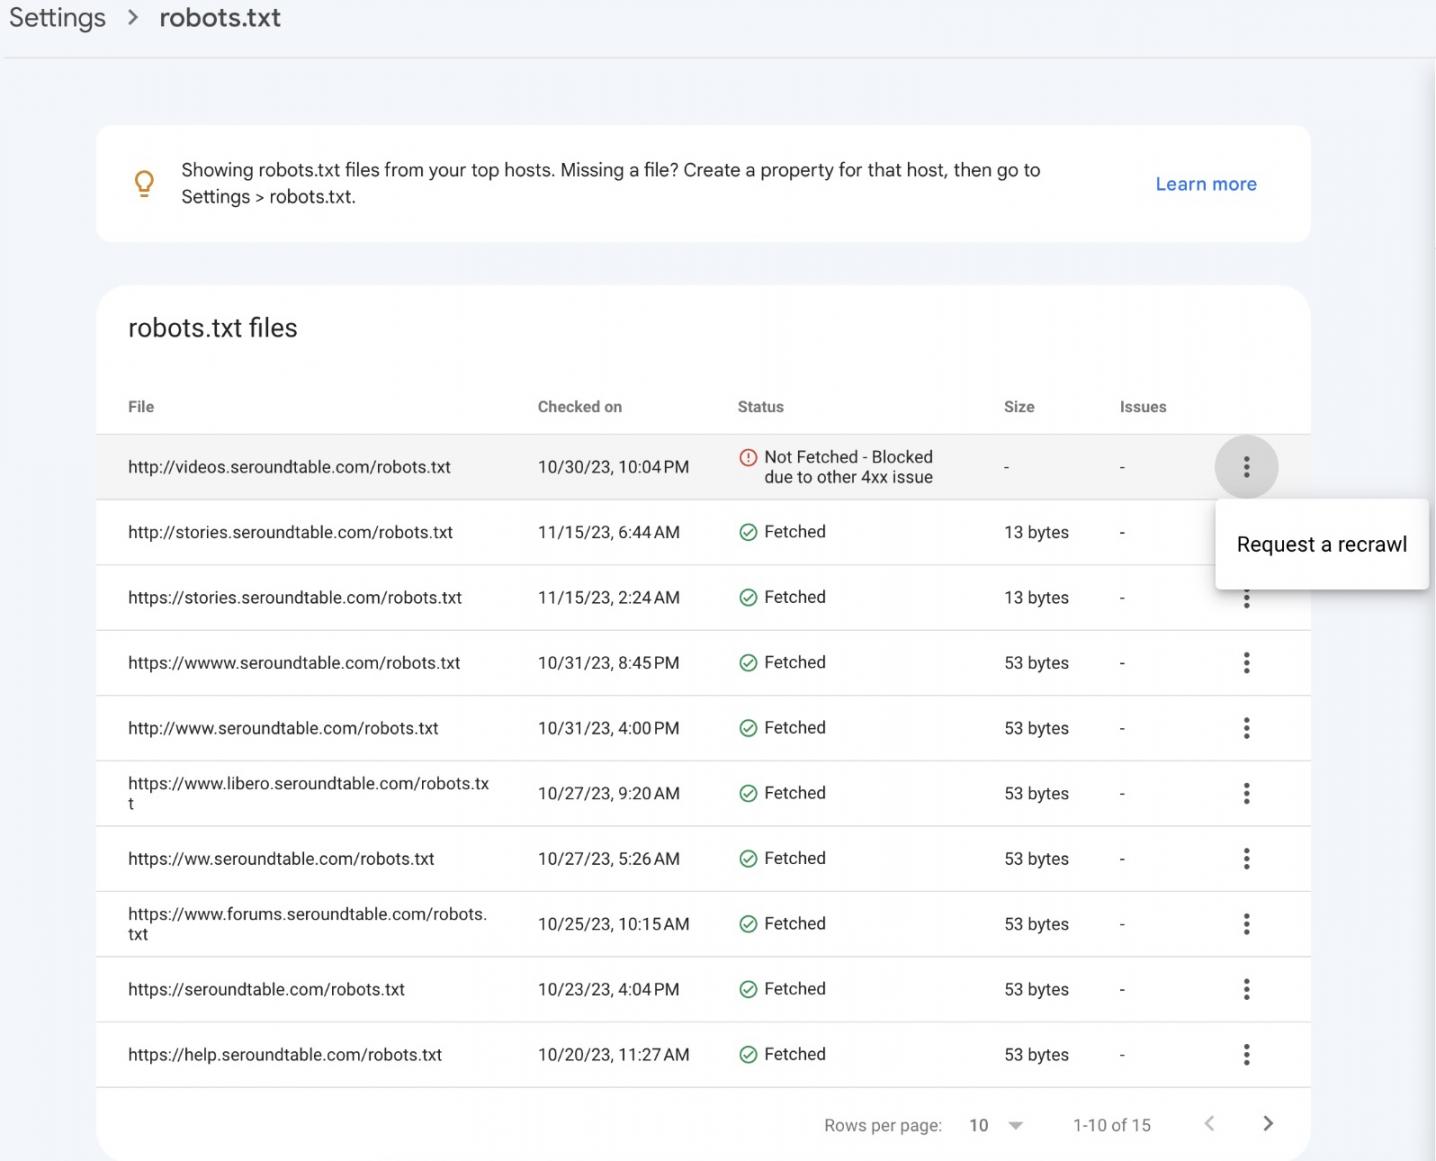Click green check icon in https://ww.seroundtable.com row
1436x1161 pixels.
click(x=748, y=859)
